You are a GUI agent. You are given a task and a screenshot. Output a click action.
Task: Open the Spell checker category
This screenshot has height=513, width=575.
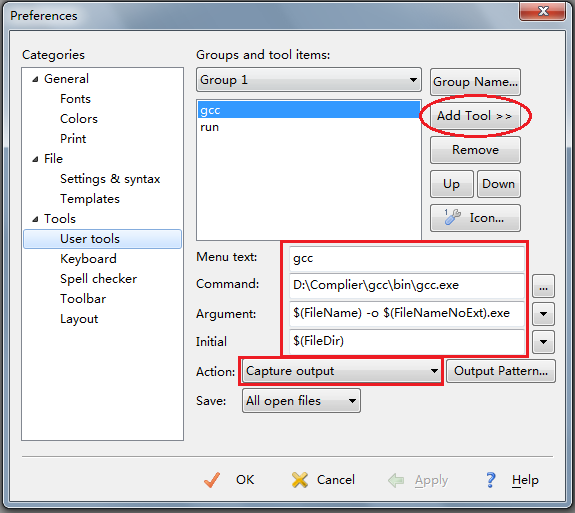(x=98, y=279)
